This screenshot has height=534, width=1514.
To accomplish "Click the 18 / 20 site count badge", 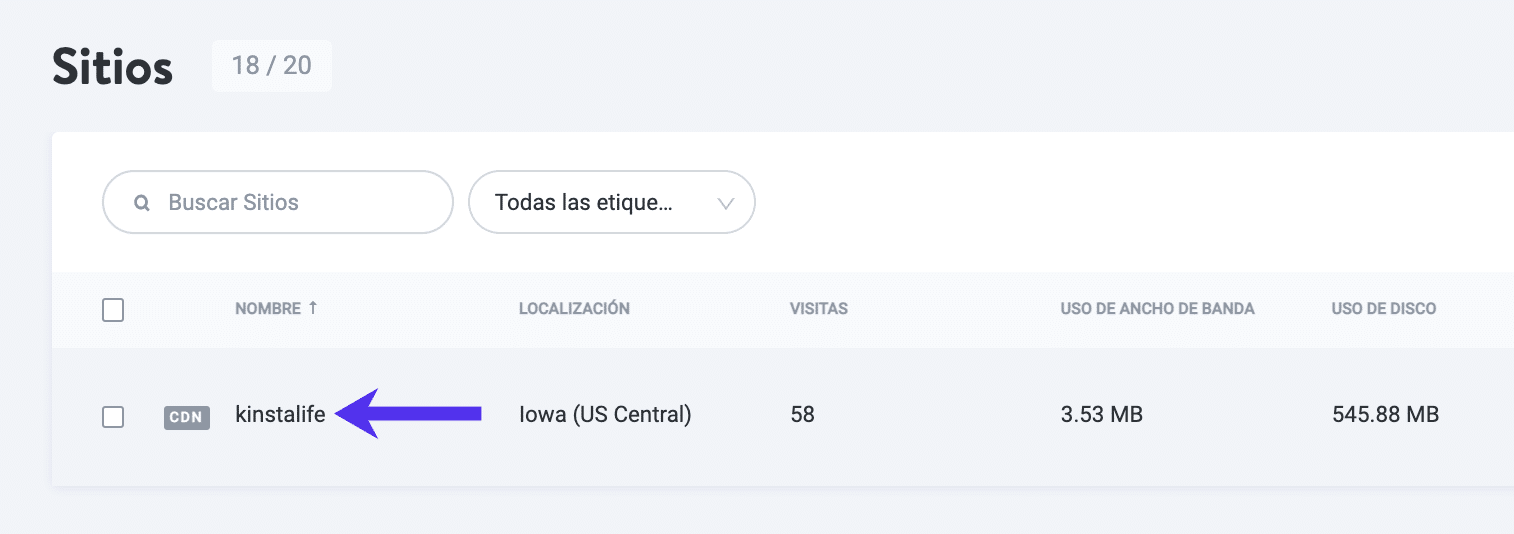I will click(271, 66).
